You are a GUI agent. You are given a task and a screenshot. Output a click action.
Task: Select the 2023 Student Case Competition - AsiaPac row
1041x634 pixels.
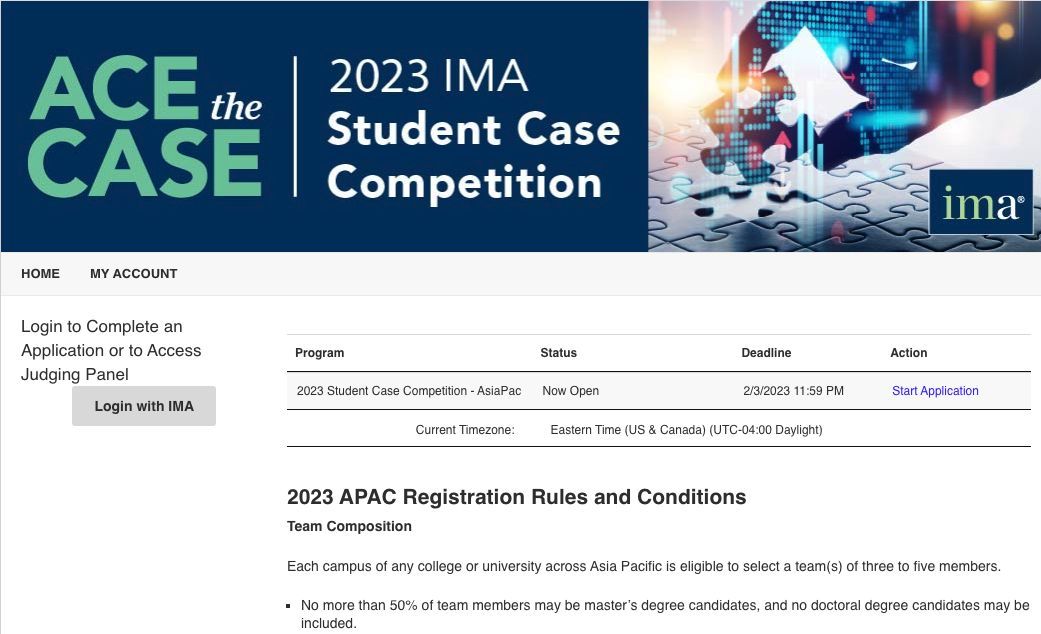pyautogui.click(x=659, y=391)
